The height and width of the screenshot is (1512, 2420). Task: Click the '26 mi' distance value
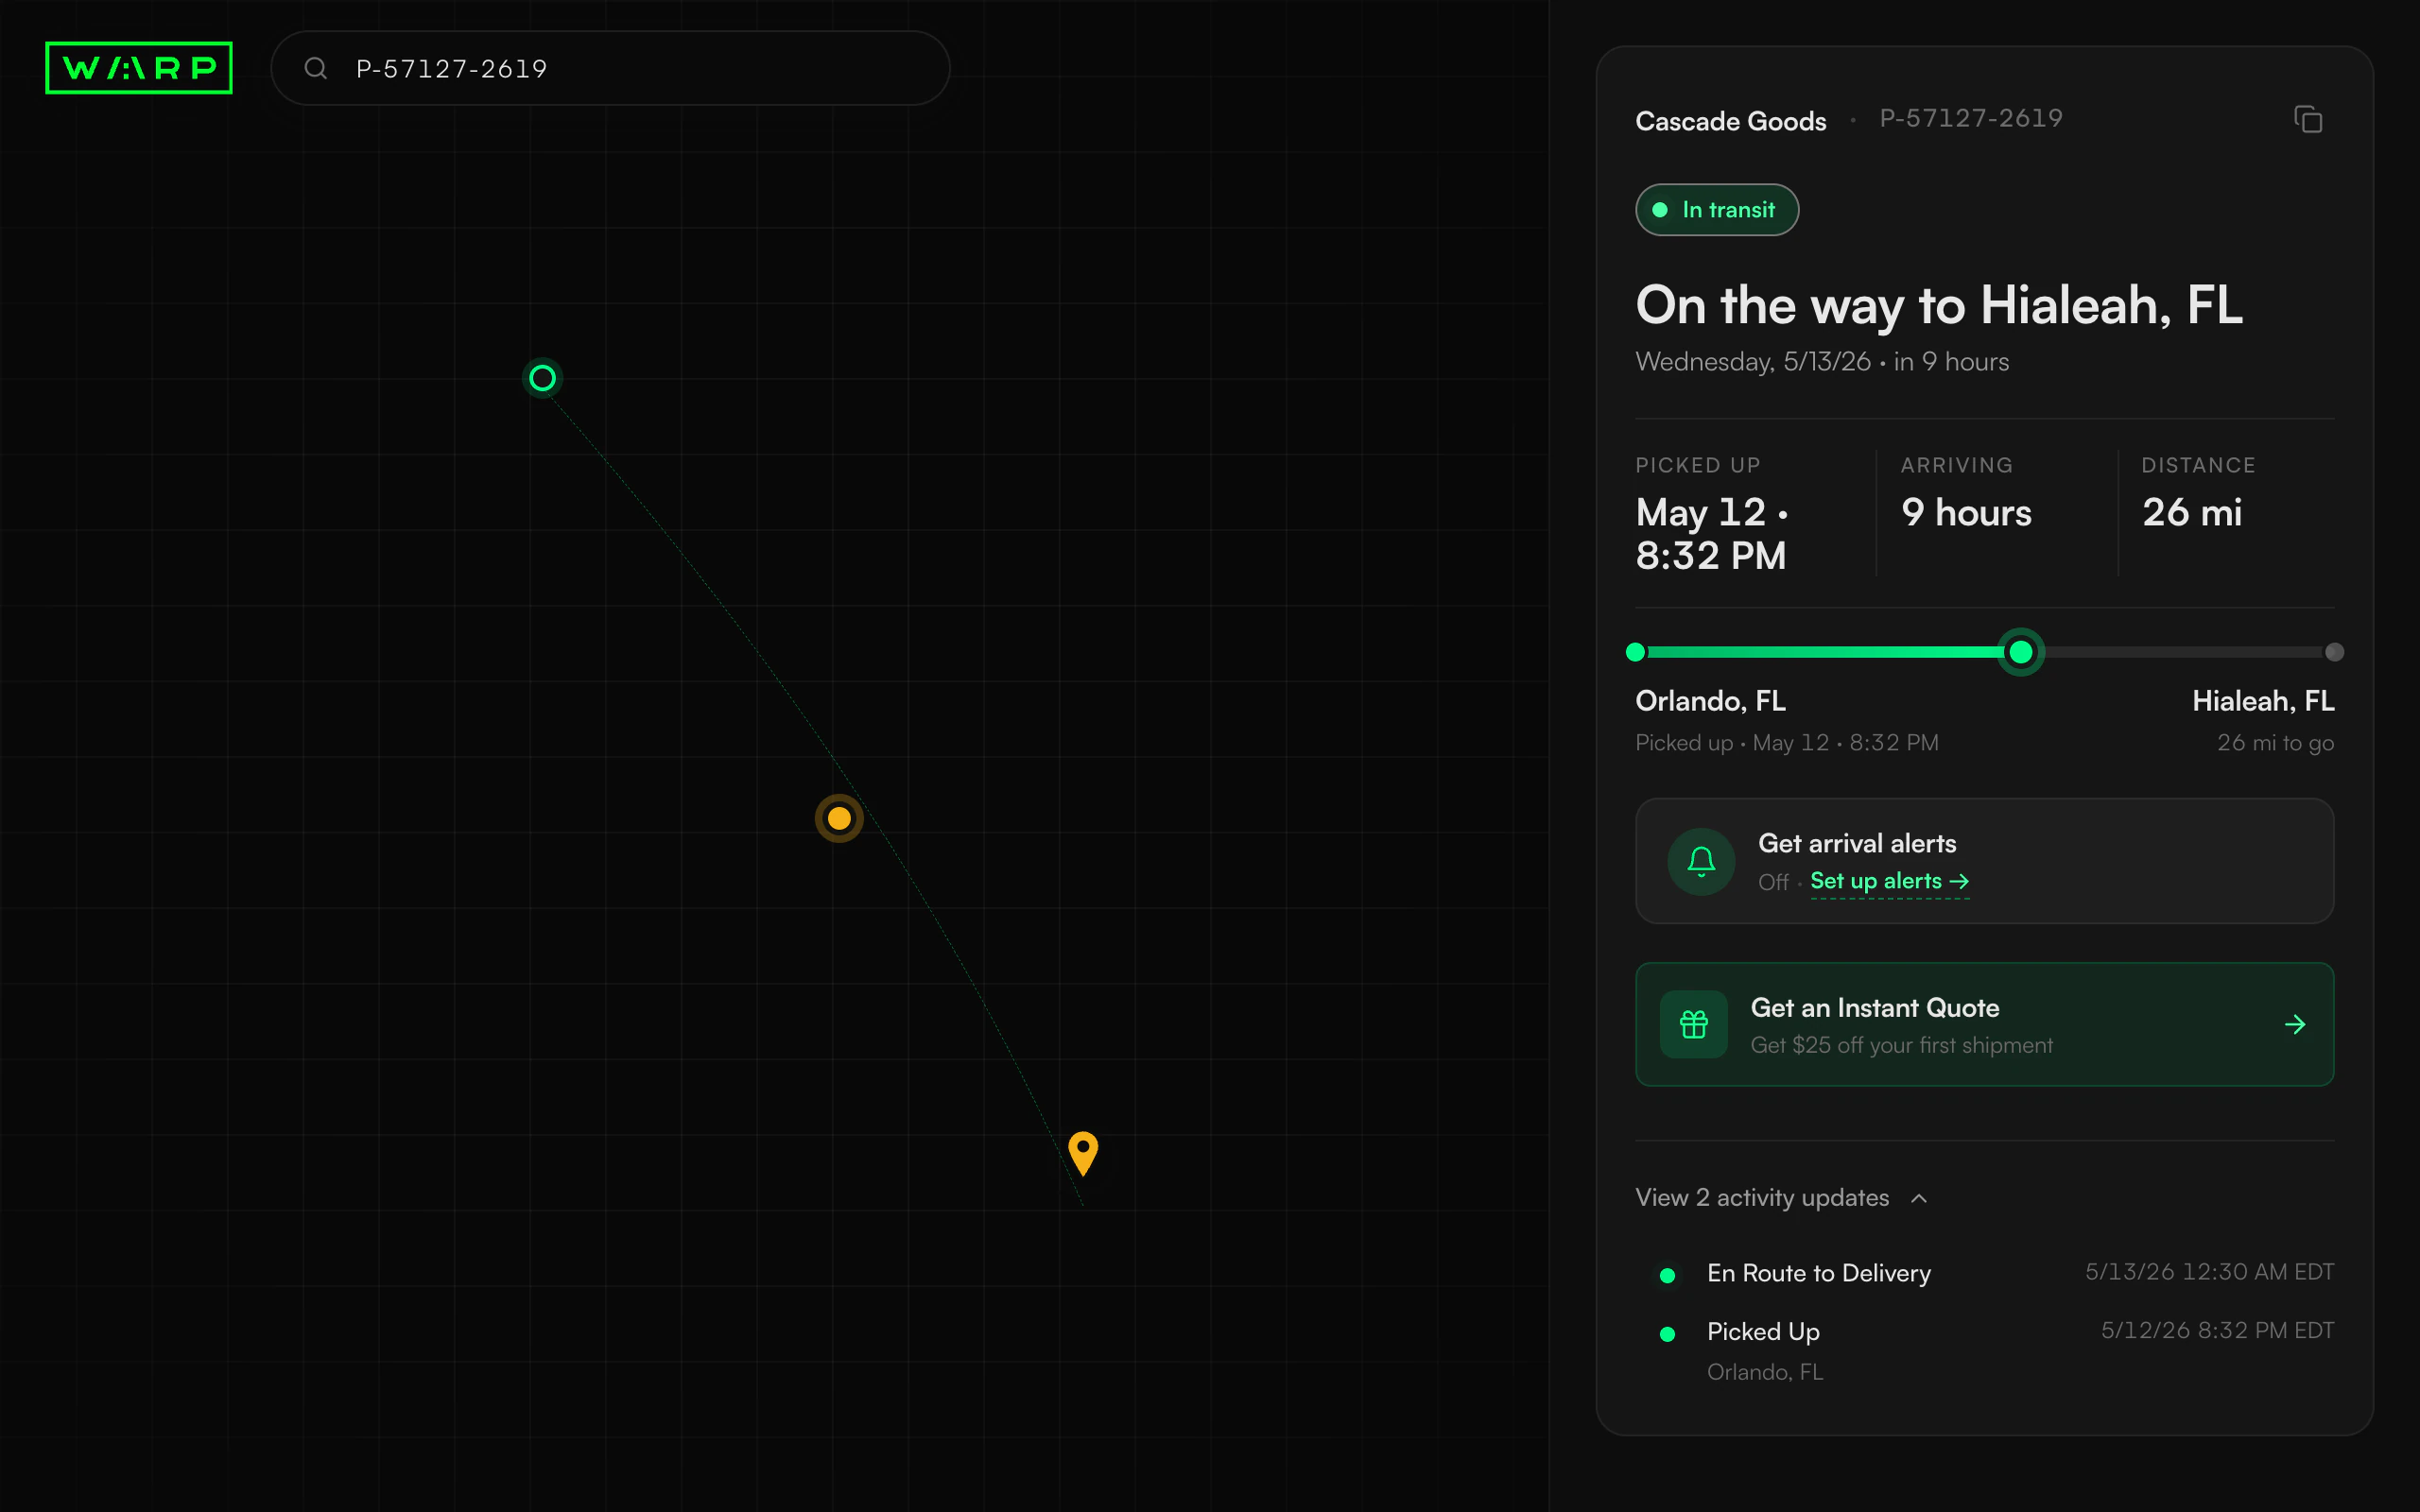(2192, 512)
